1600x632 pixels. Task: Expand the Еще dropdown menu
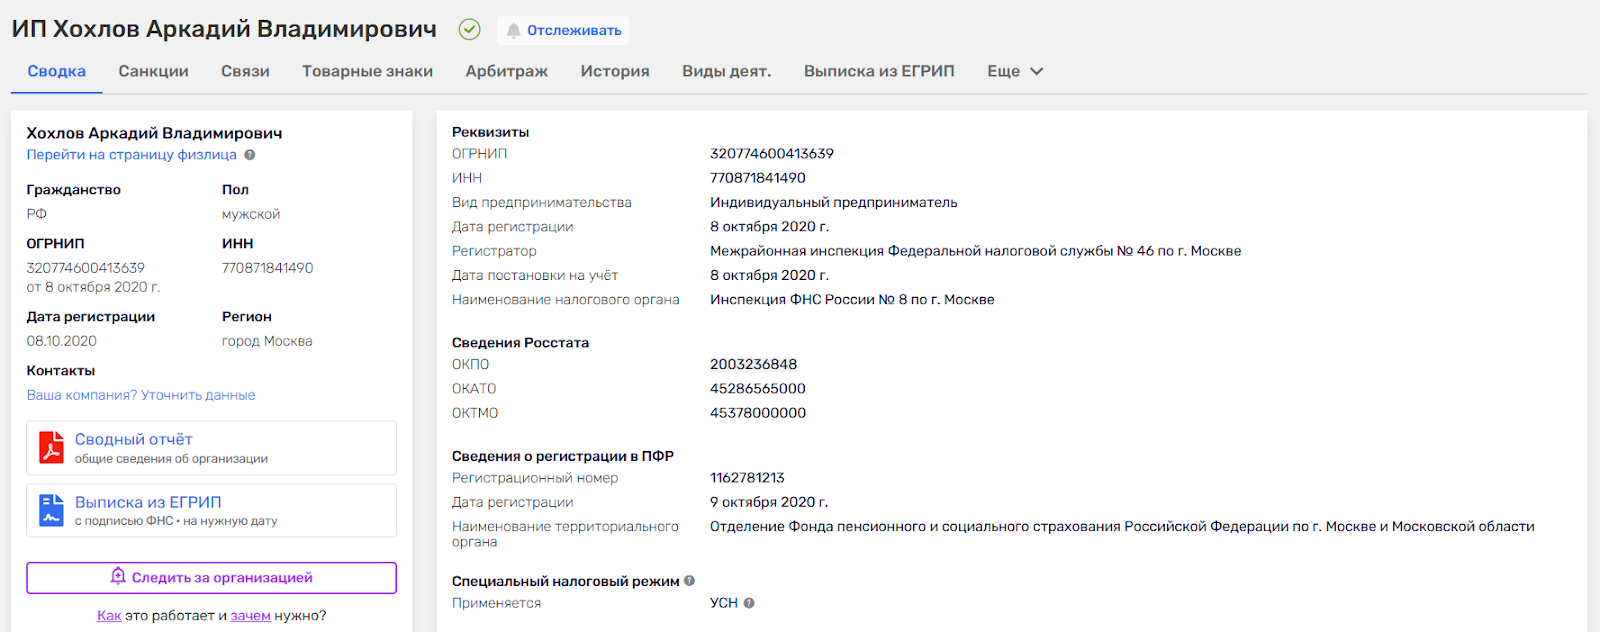tap(1015, 71)
